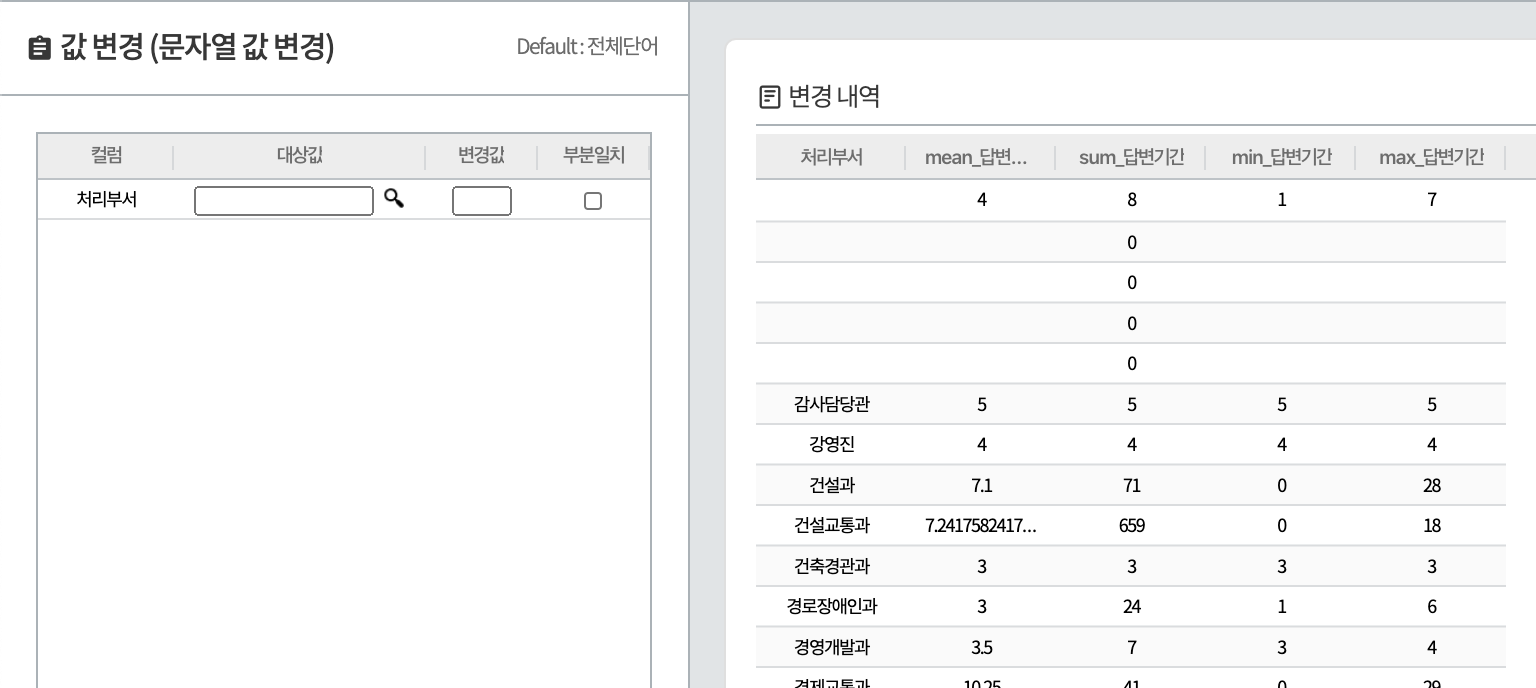
Task: Click the list icon beside 변경 내역
Action: (770, 97)
